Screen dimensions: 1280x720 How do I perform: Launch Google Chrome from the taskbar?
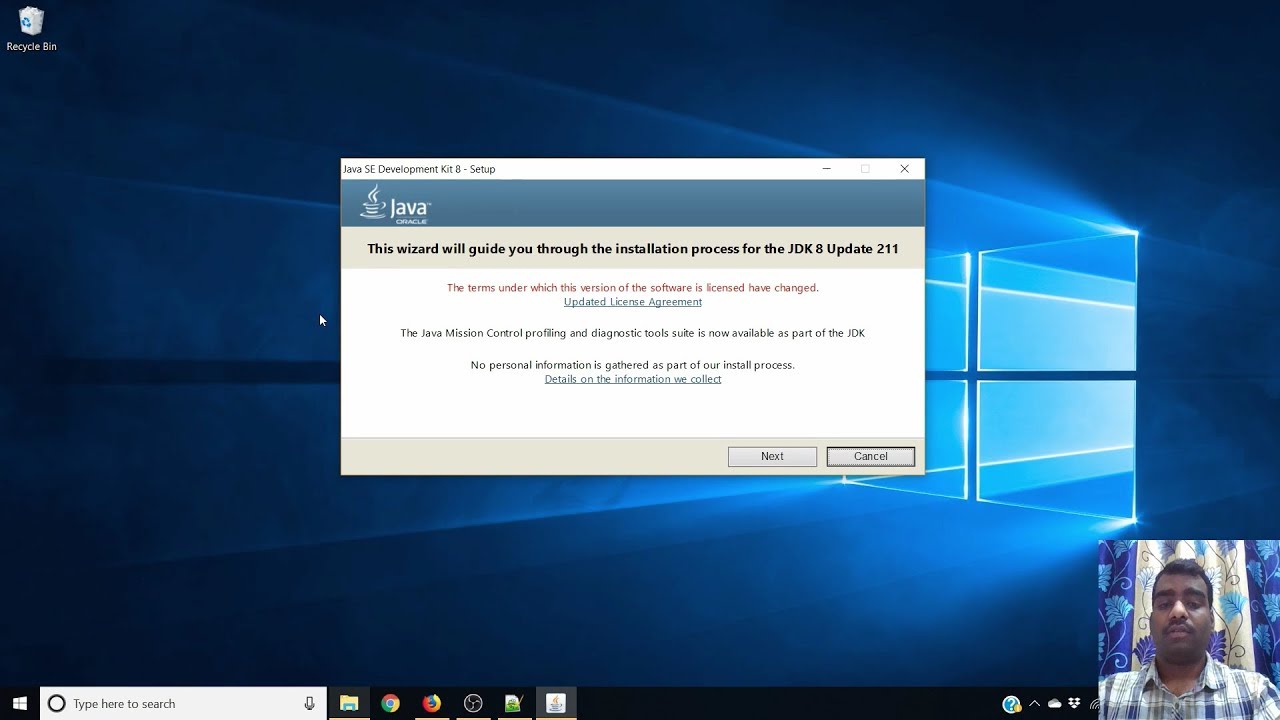coord(390,704)
